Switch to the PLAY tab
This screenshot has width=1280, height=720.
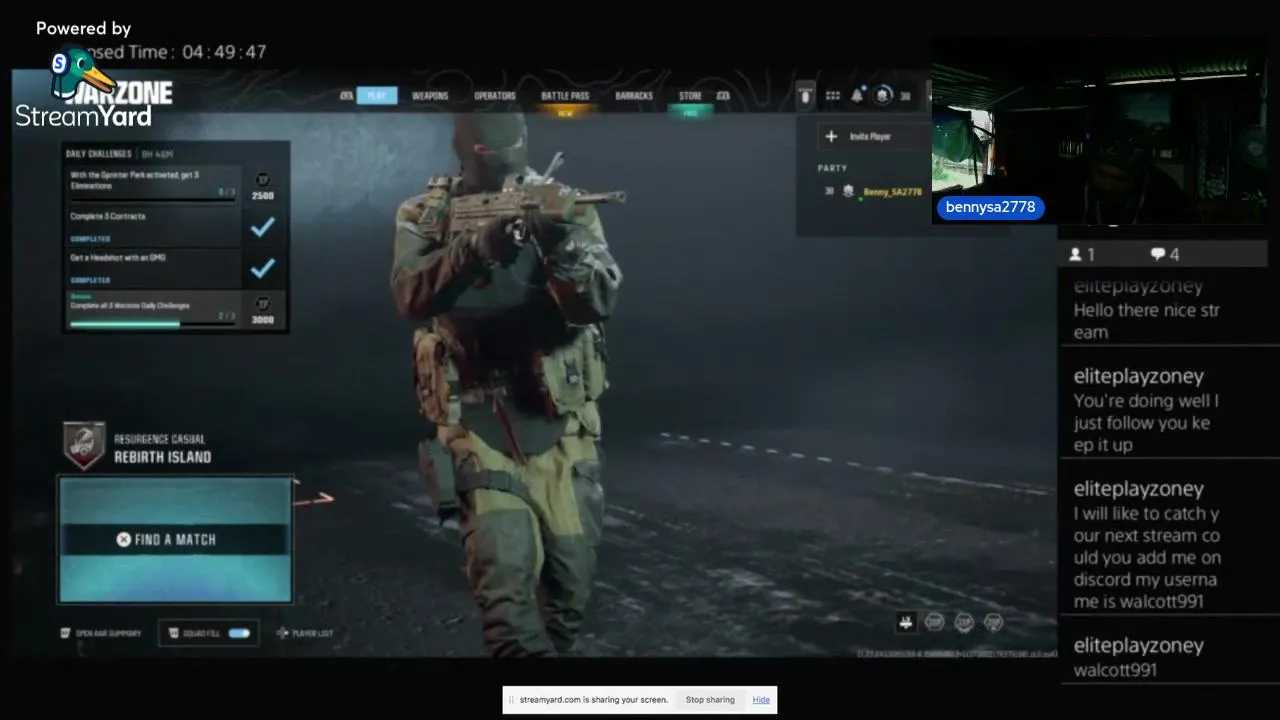click(377, 96)
